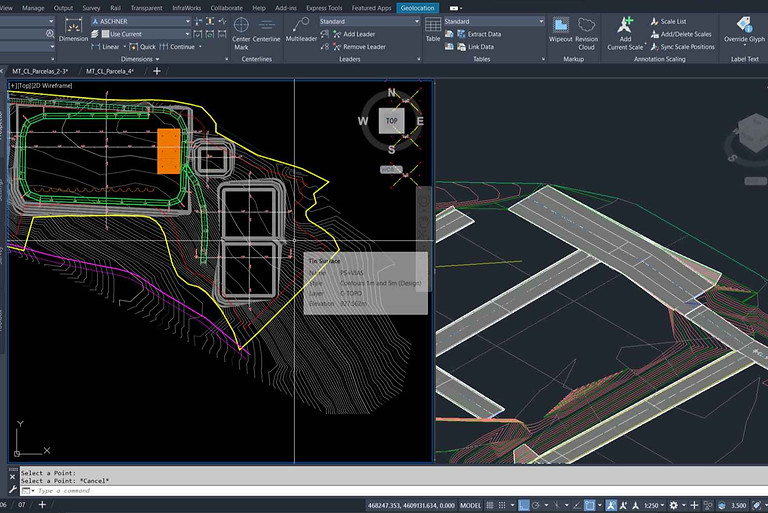768x513 pixels.
Task: Switch to the Collaborate ribbon tab
Action: [226, 8]
